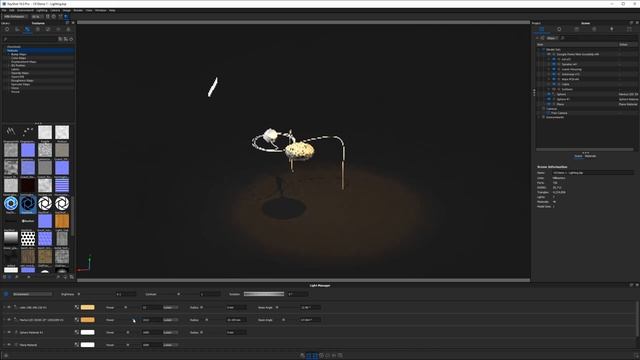Image resolution: width=640 pixels, height=360 pixels.
Task: Click color swatch of Sphere Material #1
Action: coord(87,332)
